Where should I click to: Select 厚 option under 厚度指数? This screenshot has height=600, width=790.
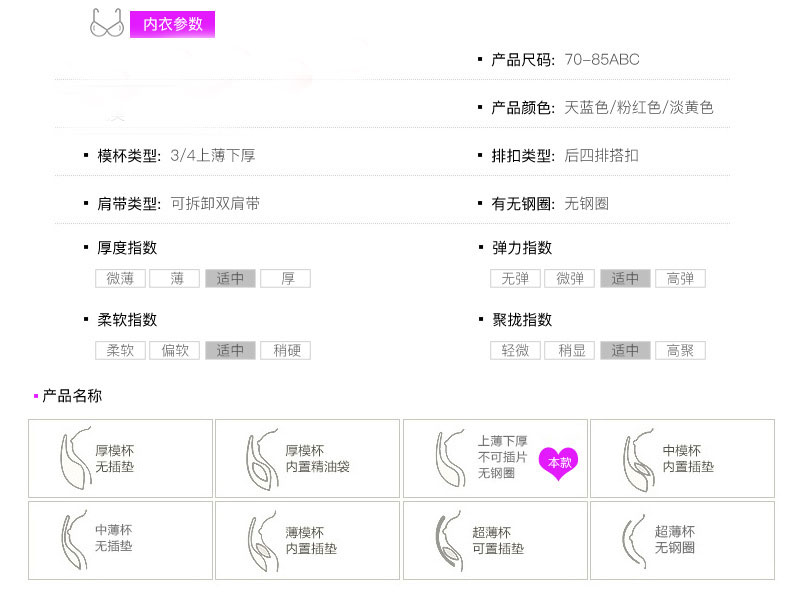pos(286,279)
